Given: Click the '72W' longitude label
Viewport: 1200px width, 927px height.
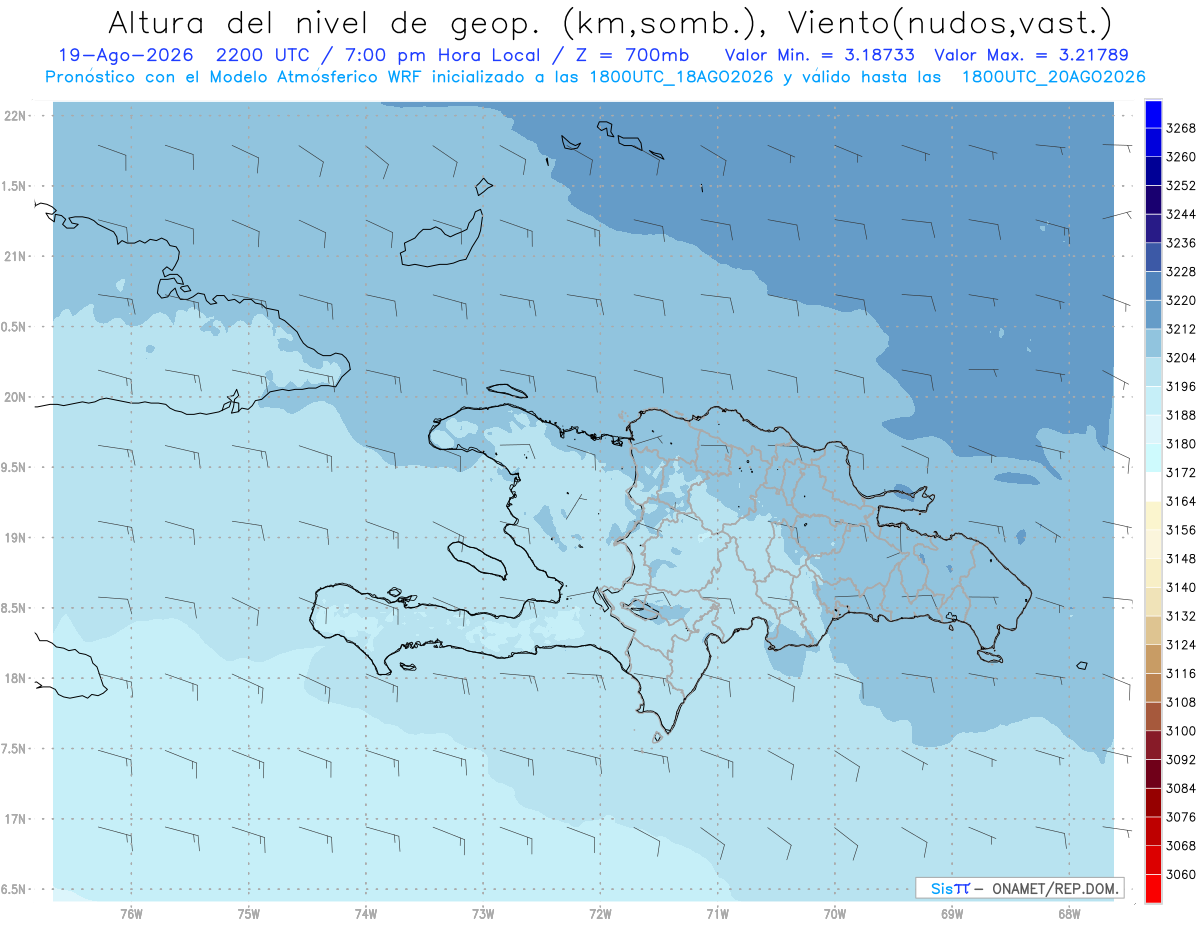Looking at the screenshot, I should click(x=600, y=914).
